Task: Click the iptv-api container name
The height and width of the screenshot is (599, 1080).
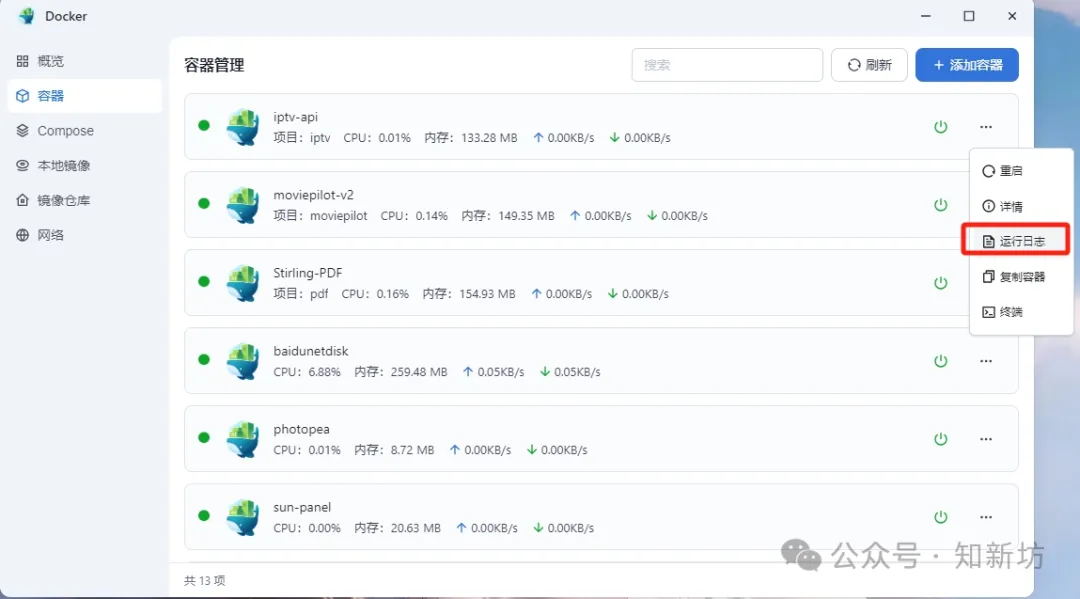Action: tap(295, 117)
